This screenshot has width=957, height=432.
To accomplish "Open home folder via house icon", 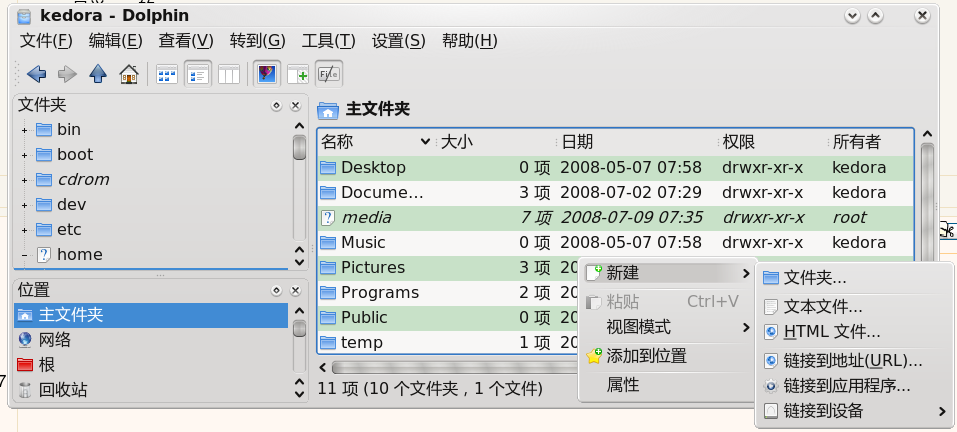I will [129, 74].
